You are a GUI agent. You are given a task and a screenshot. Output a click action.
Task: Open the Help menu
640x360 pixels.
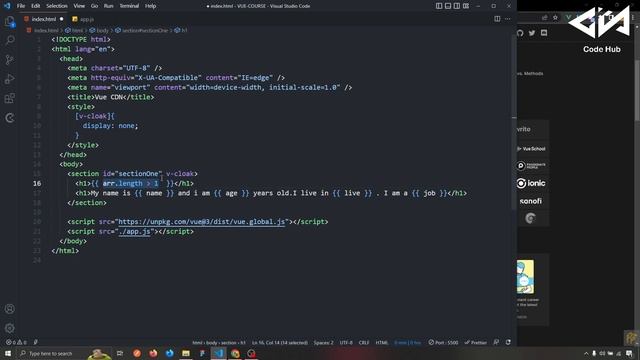(150, 6)
